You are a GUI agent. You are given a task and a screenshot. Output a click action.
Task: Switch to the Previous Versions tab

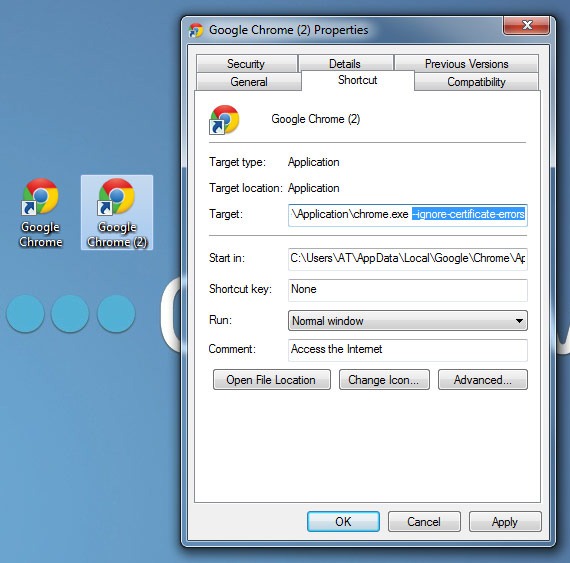pos(466,64)
